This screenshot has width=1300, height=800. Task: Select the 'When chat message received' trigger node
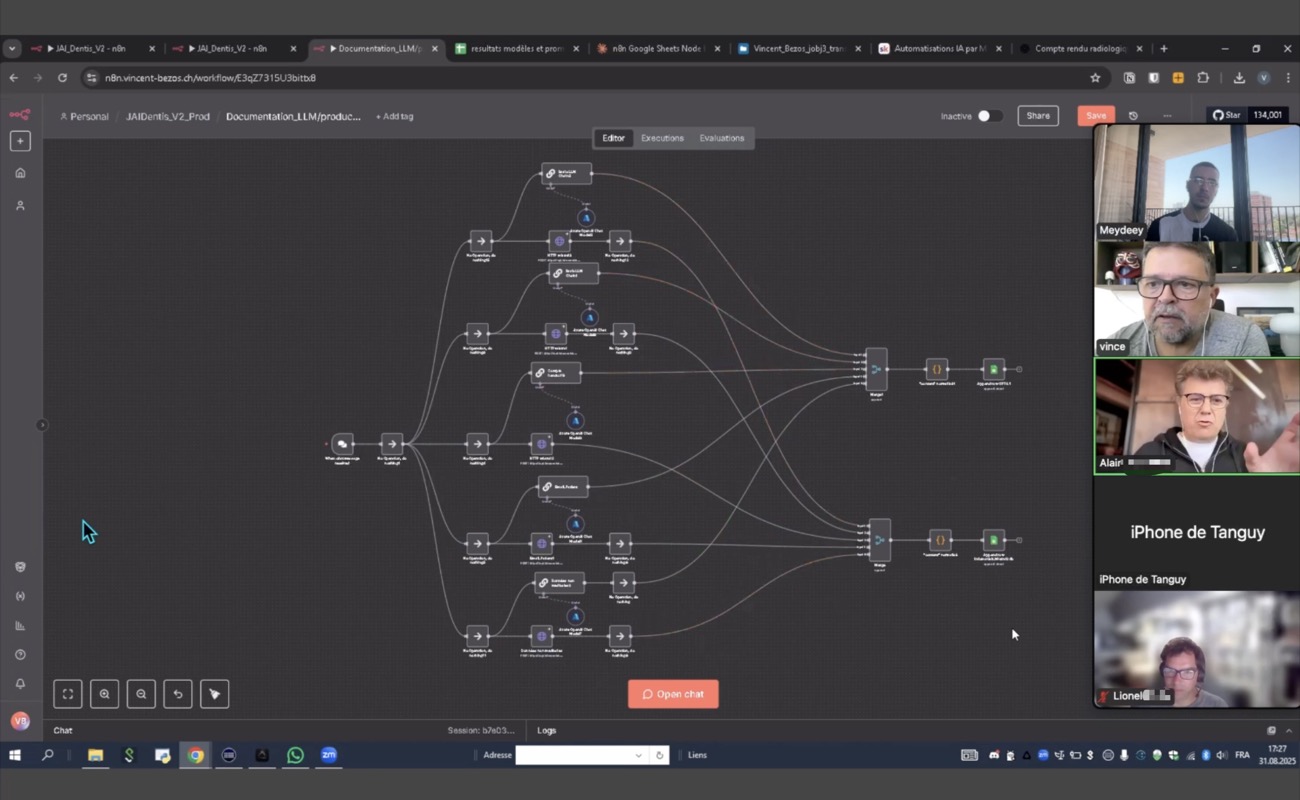pos(342,443)
